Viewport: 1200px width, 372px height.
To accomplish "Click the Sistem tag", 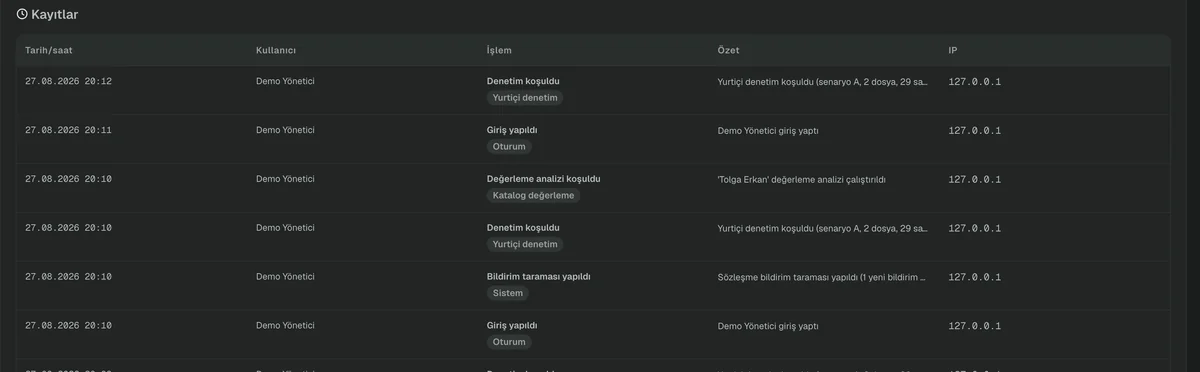I will point(508,294).
